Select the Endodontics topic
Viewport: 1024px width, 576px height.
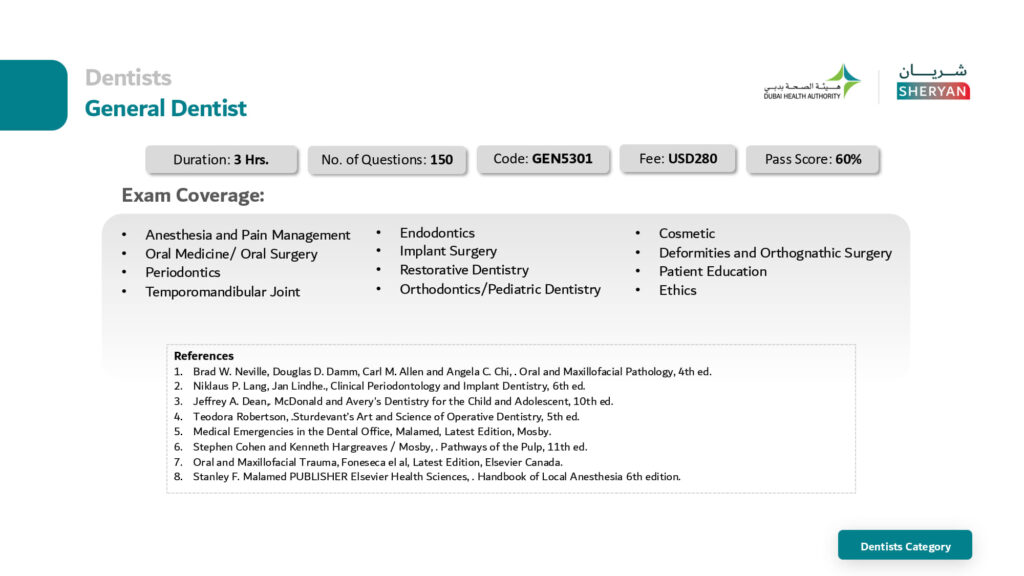pos(437,233)
